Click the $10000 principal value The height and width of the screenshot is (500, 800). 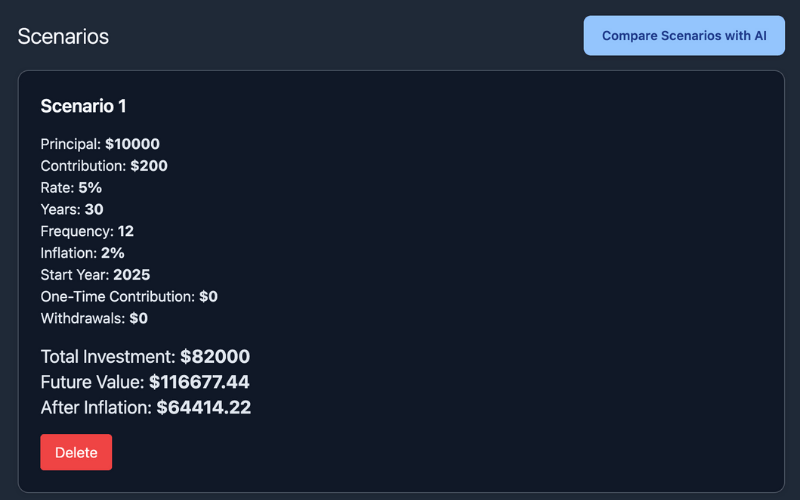[x=132, y=144]
